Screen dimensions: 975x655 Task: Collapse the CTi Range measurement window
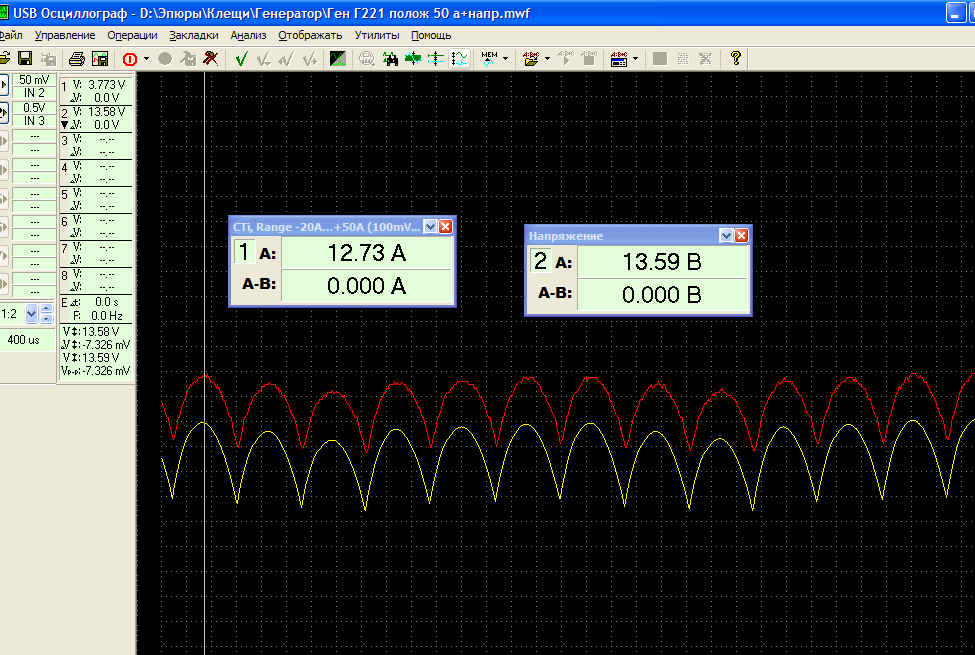430,226
